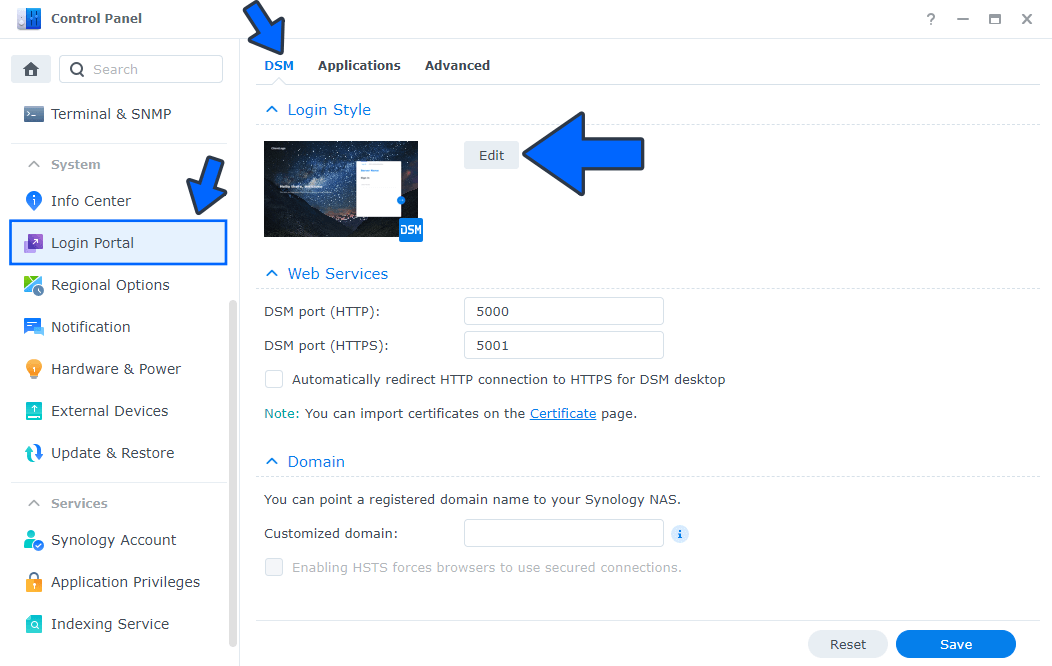Screen dimensions: 1052x666
Task: Collapse the Login Style section
Action: 271,109
